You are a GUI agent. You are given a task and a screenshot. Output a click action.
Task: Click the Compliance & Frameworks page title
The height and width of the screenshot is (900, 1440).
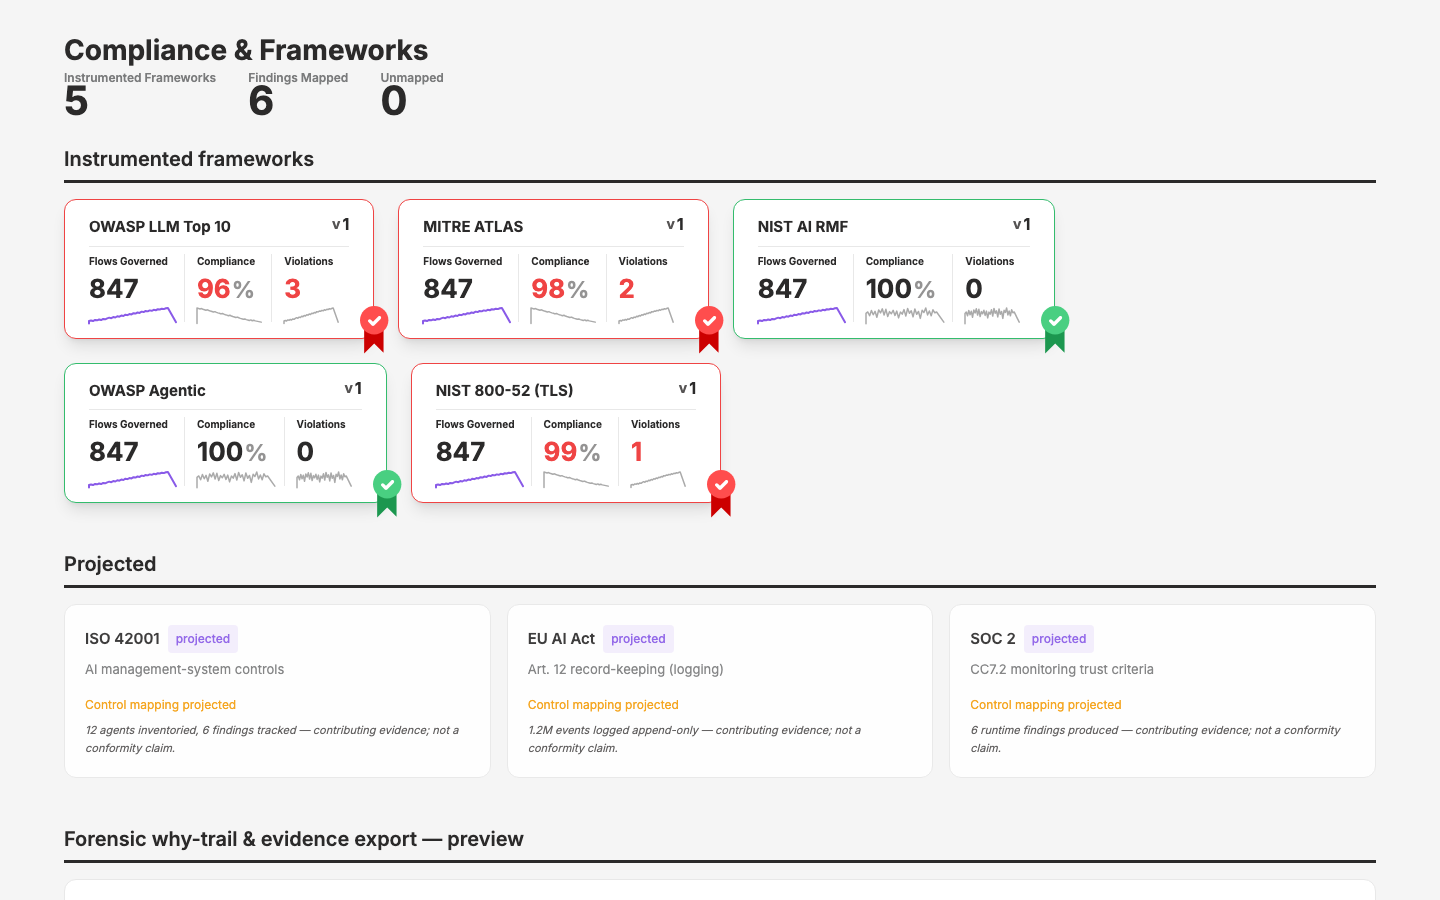pos(246,50)
